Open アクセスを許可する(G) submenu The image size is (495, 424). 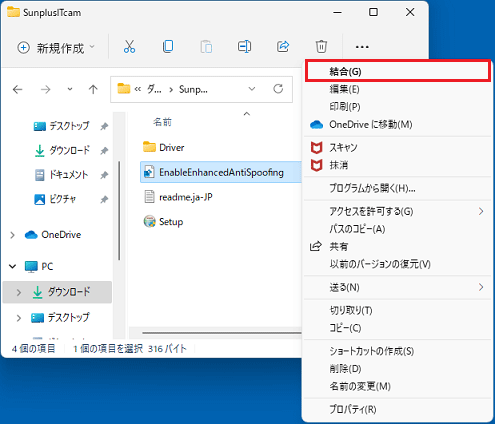[398, 211]
